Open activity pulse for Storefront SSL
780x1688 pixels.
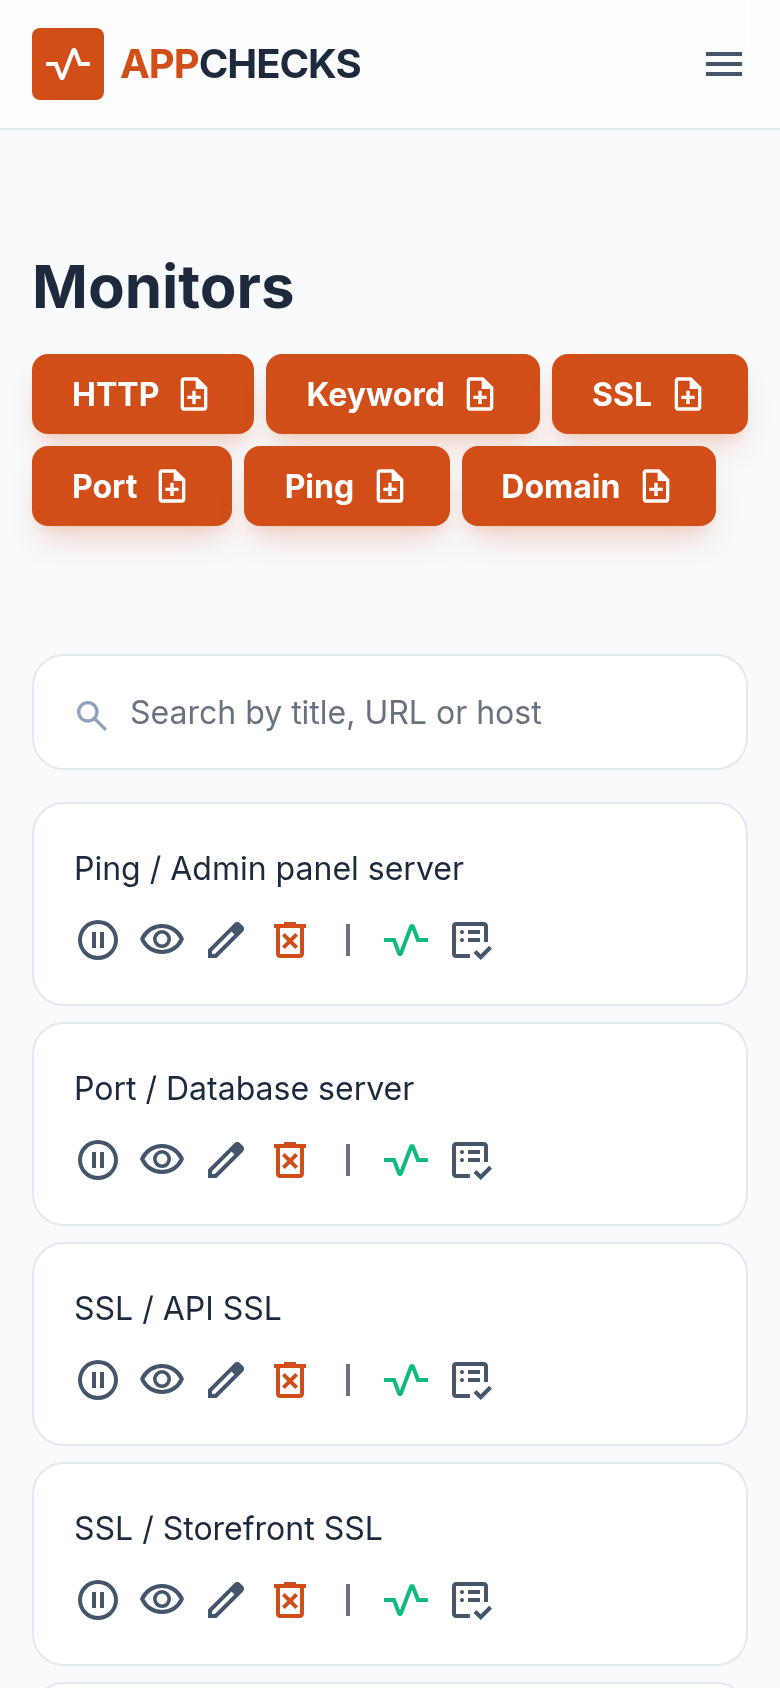[x=406, y=1600]
